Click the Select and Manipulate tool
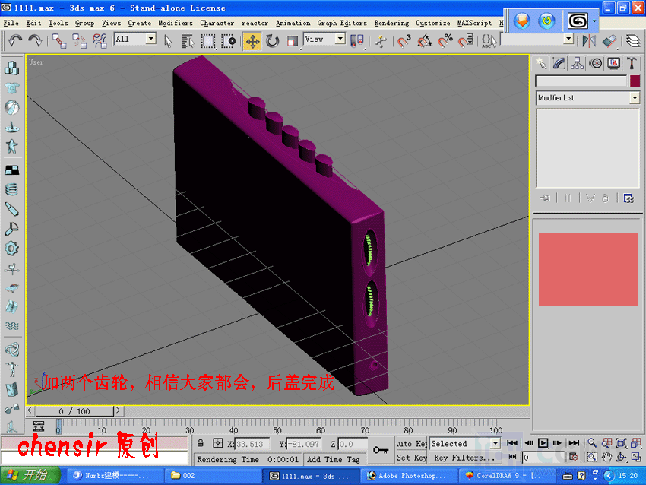 pos(381,41)
